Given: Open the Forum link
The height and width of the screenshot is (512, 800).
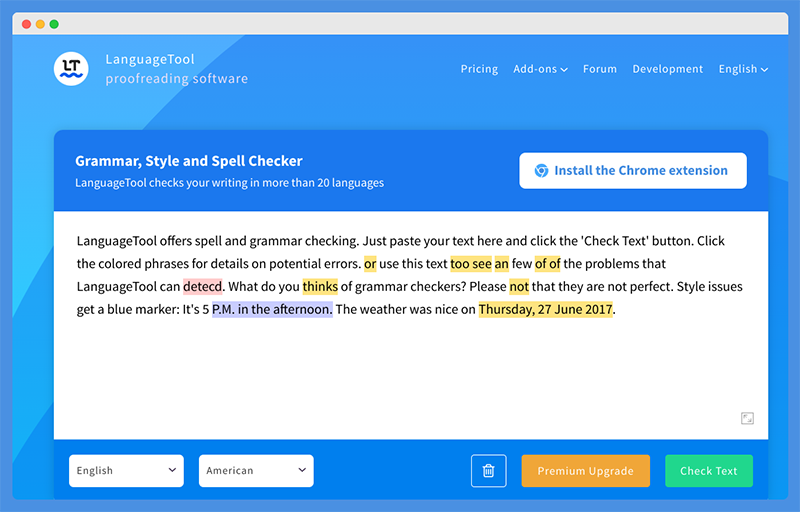Looking at the screenshot, I should [x=600, y=69].
